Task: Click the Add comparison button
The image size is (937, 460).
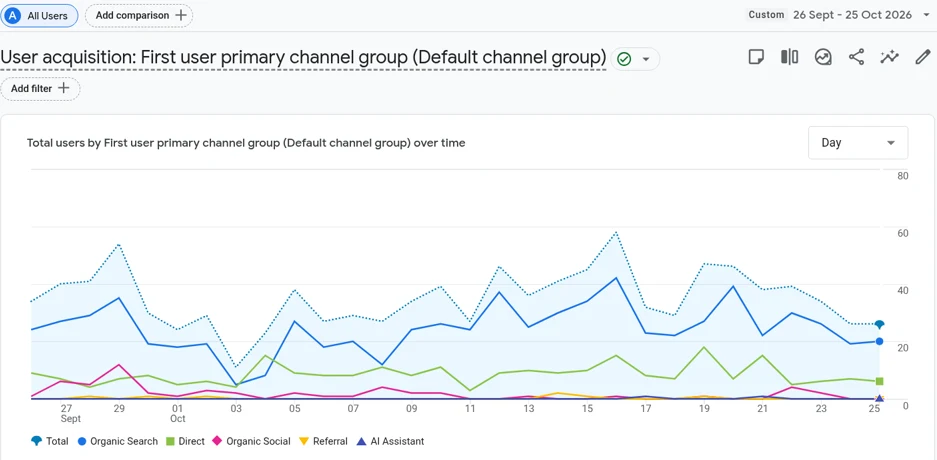Action: point(139,16)
